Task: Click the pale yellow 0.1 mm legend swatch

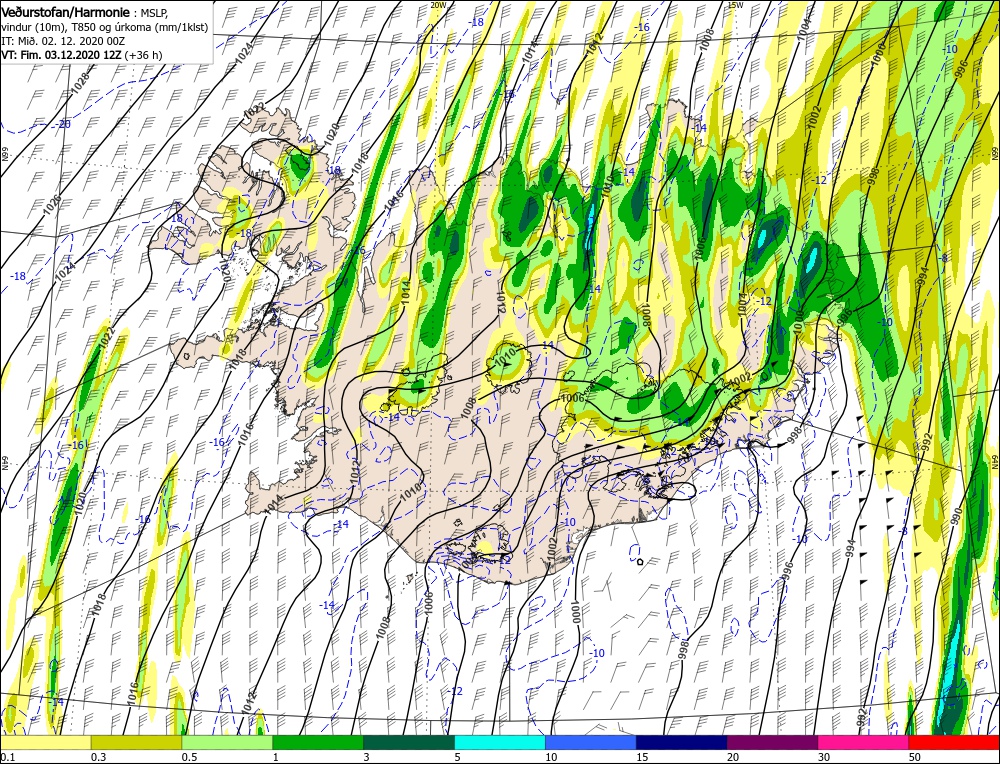Action: [x=45, y=742]
